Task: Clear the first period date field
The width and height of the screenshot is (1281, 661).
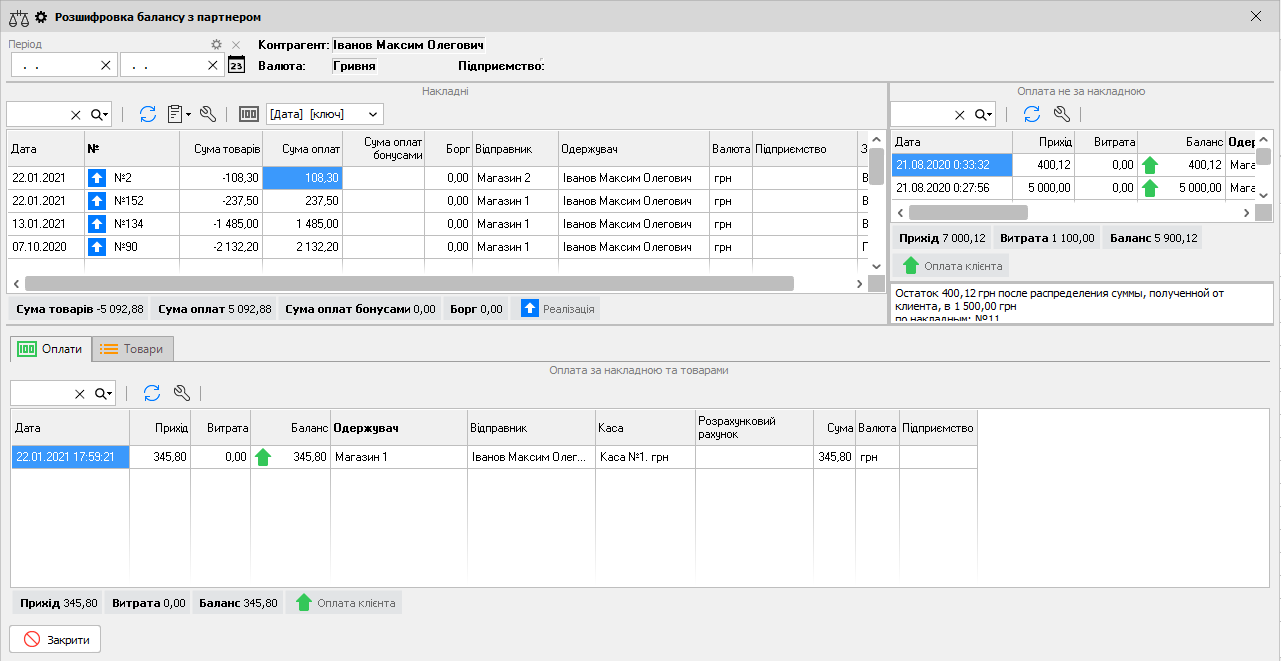Action: tap(106, 65)
